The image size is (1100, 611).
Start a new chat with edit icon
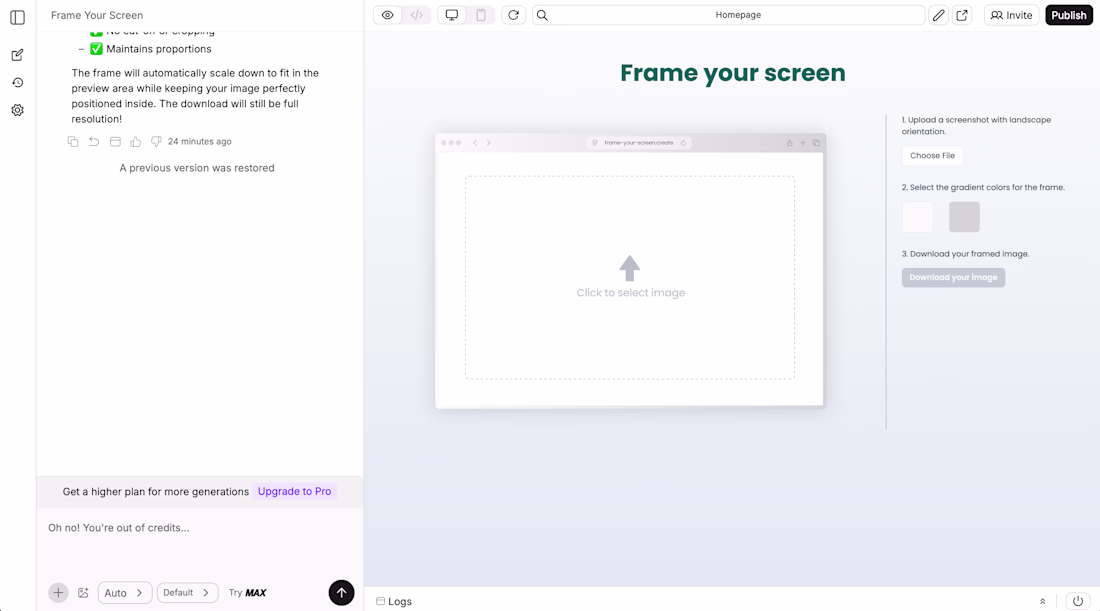(x=18, y=55)
